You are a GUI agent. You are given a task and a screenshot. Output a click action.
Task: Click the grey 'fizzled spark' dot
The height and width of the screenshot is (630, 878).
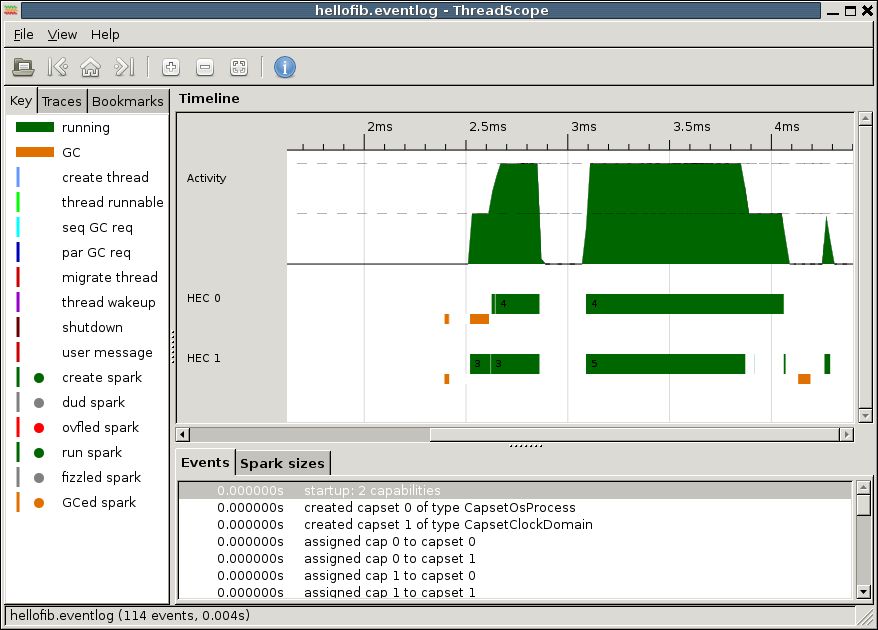tap(39, 478)
